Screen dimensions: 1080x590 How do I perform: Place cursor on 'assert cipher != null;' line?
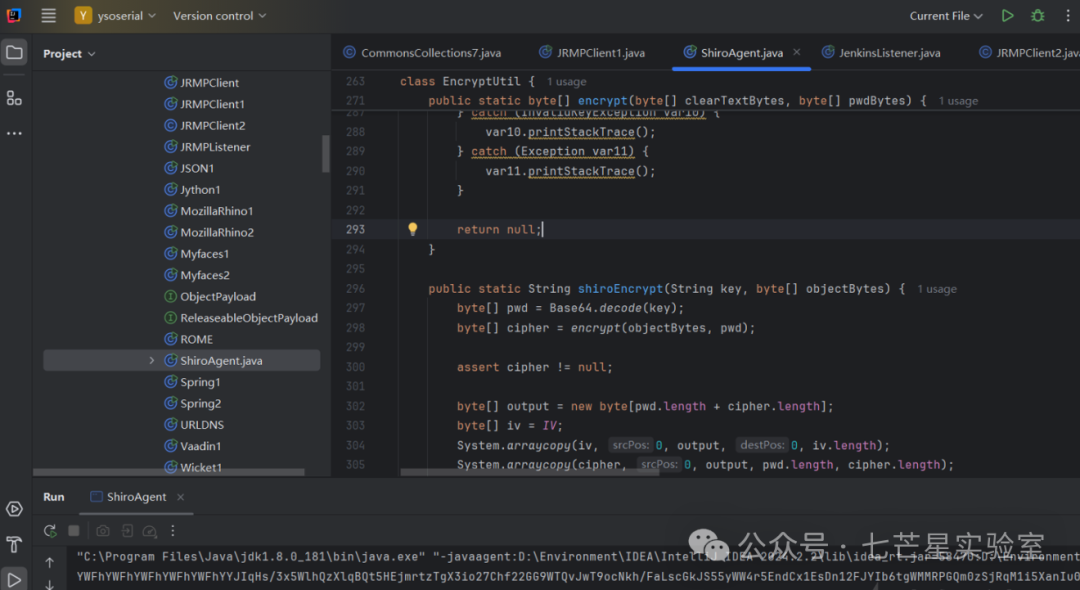[534, 367]
